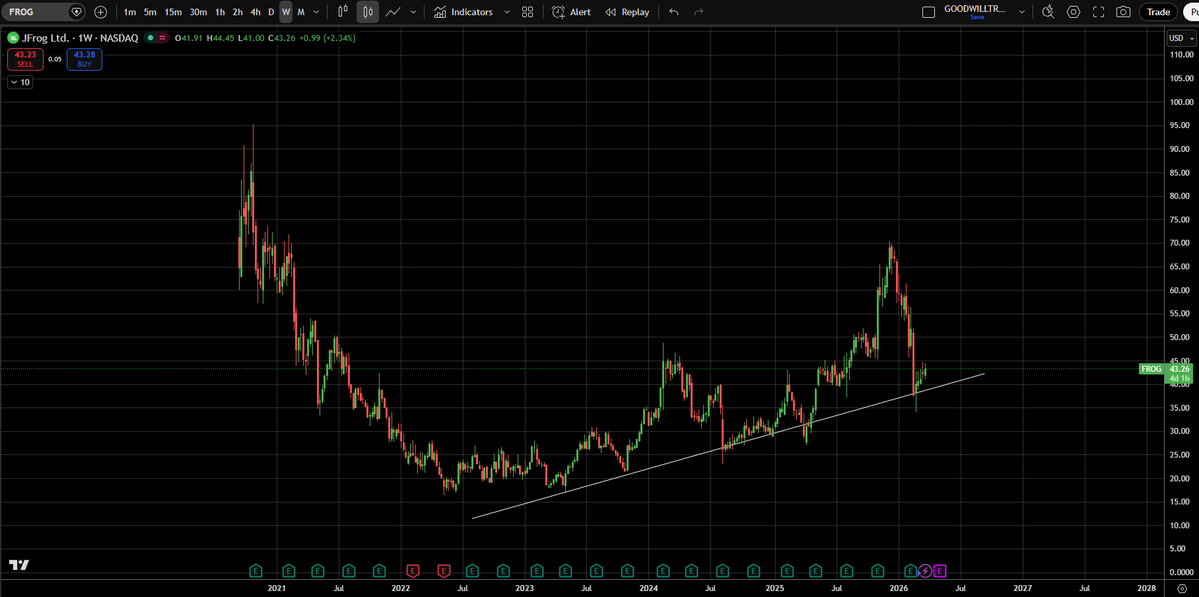1199x597 pixels.
Task: Switch to the 5m timeframe
Action: click(150, 12)
